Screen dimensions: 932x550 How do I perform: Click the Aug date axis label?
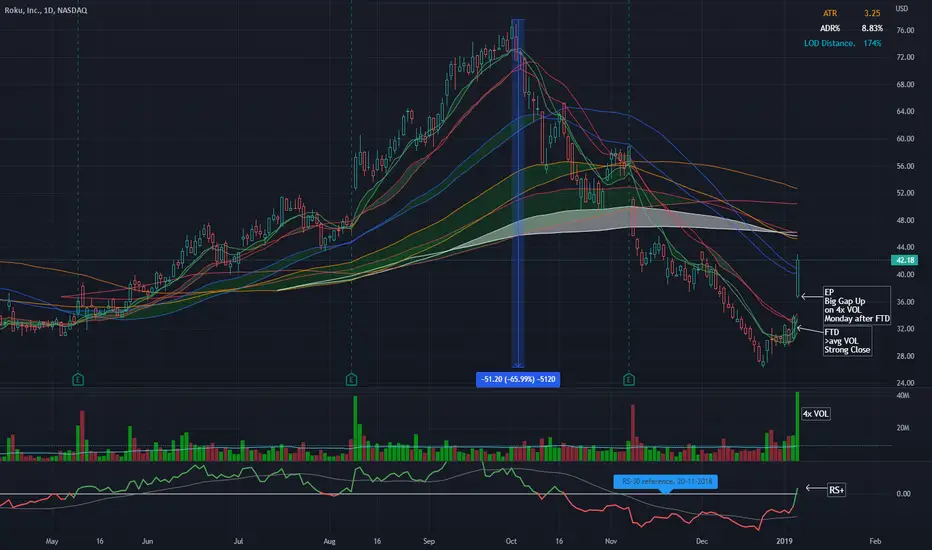pyautogui.click(x=329, y=541)
